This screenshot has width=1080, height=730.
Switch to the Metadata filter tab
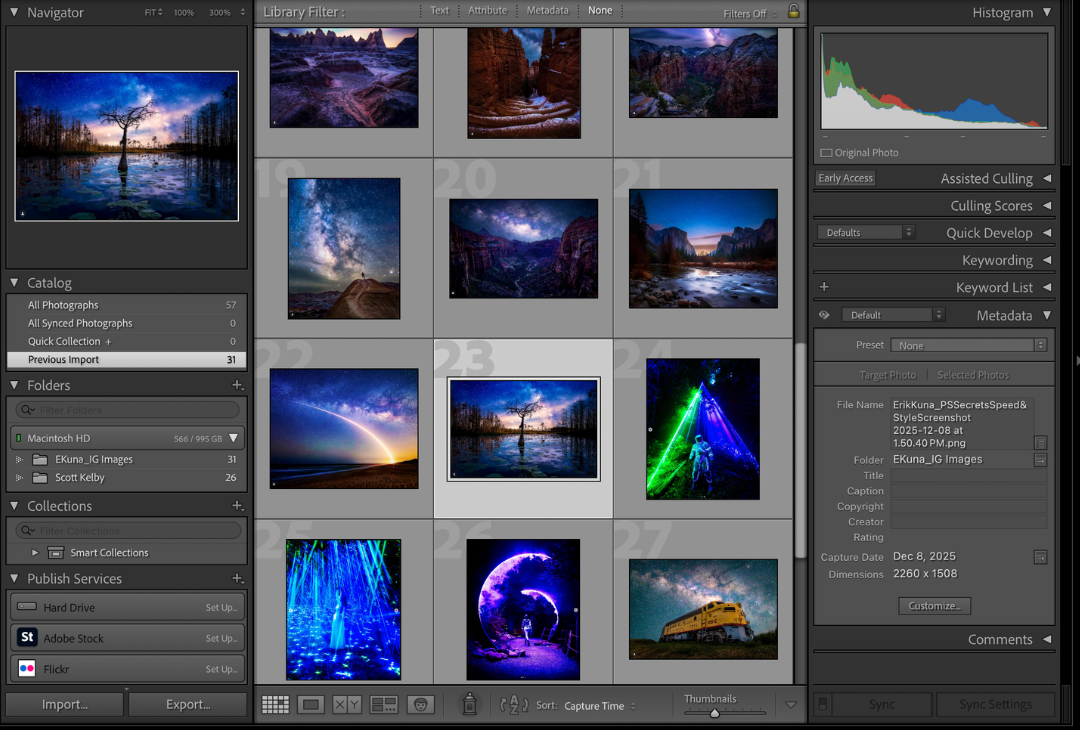[x=547, y=10]
